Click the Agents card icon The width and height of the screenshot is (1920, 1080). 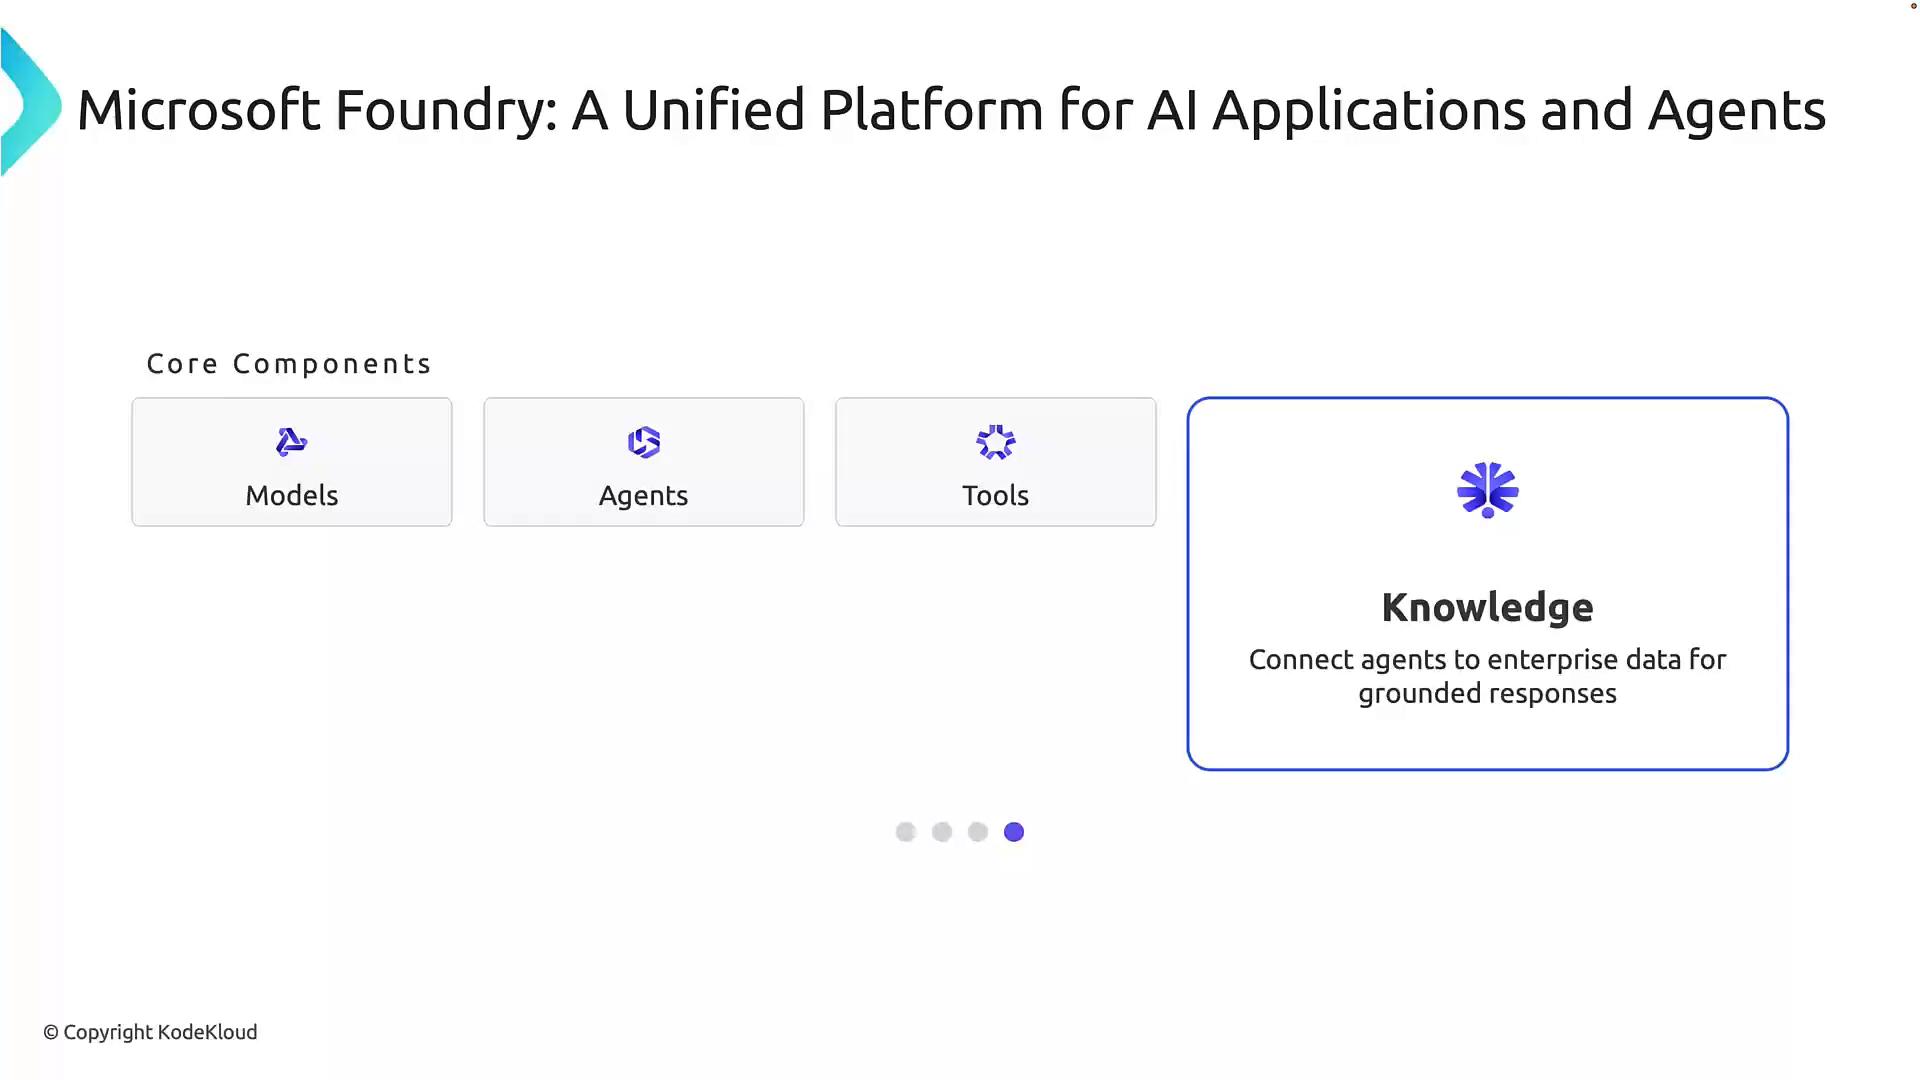[644, 442]
